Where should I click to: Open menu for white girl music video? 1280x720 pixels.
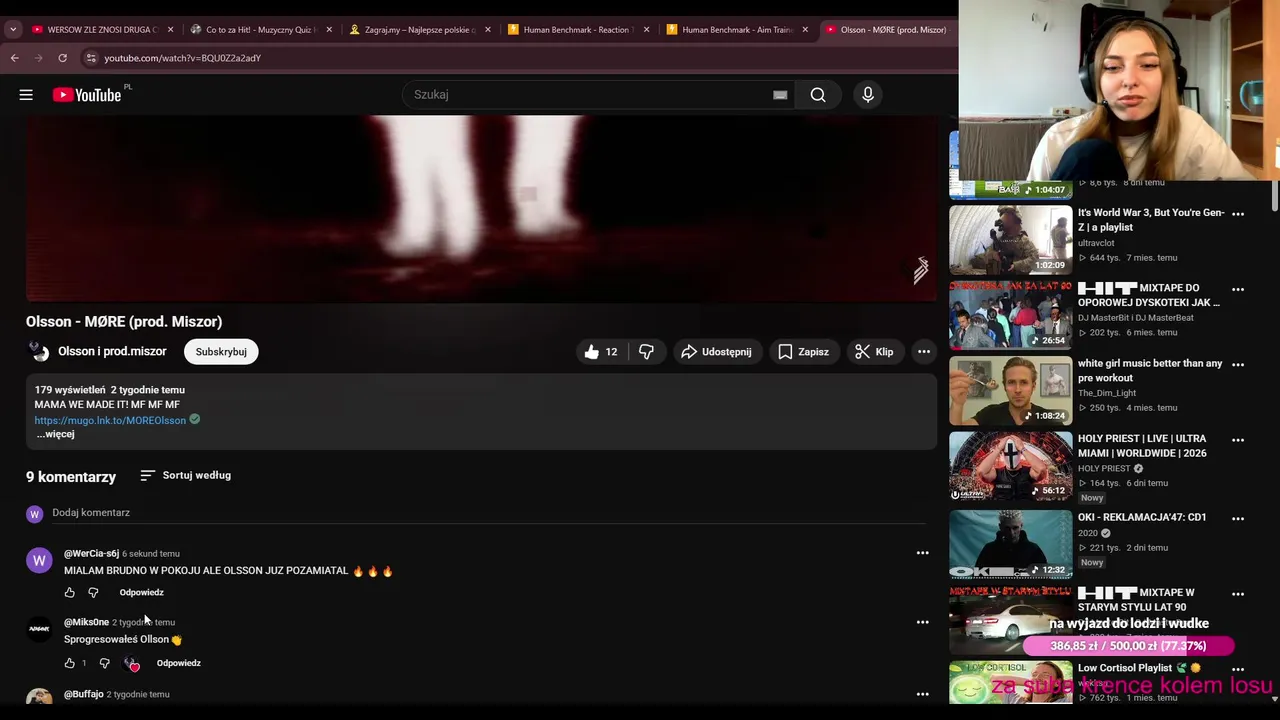[1238, 365]
